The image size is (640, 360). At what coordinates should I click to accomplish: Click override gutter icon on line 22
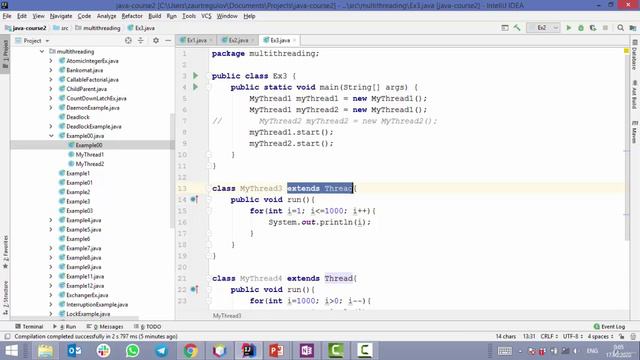click(x=194, y=289)
